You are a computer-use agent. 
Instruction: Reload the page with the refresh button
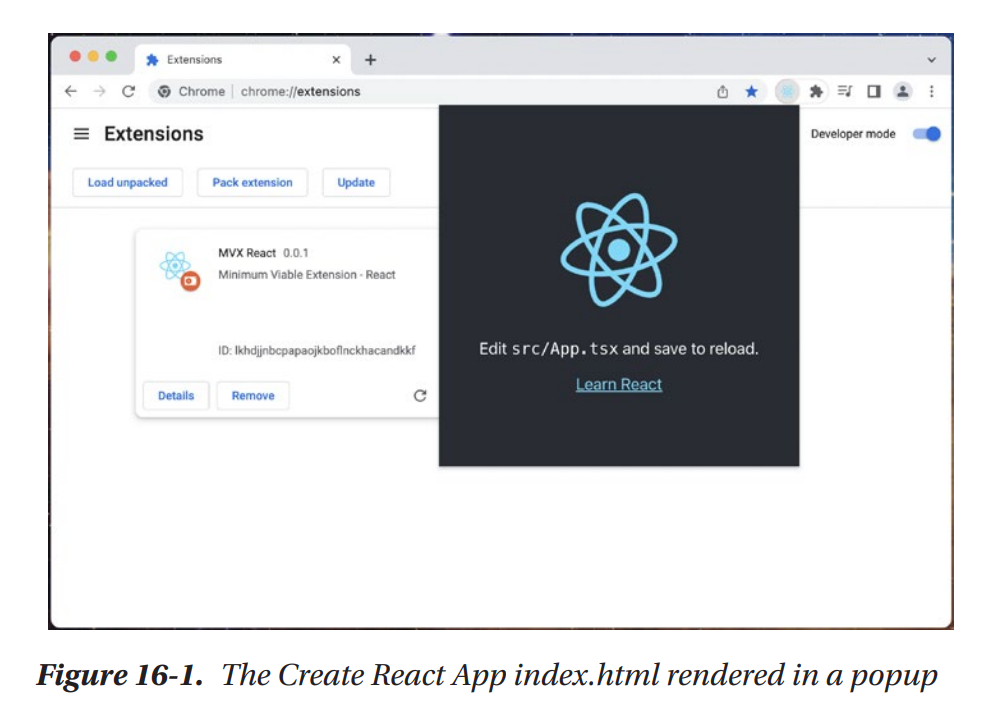[x=128, y=91]
